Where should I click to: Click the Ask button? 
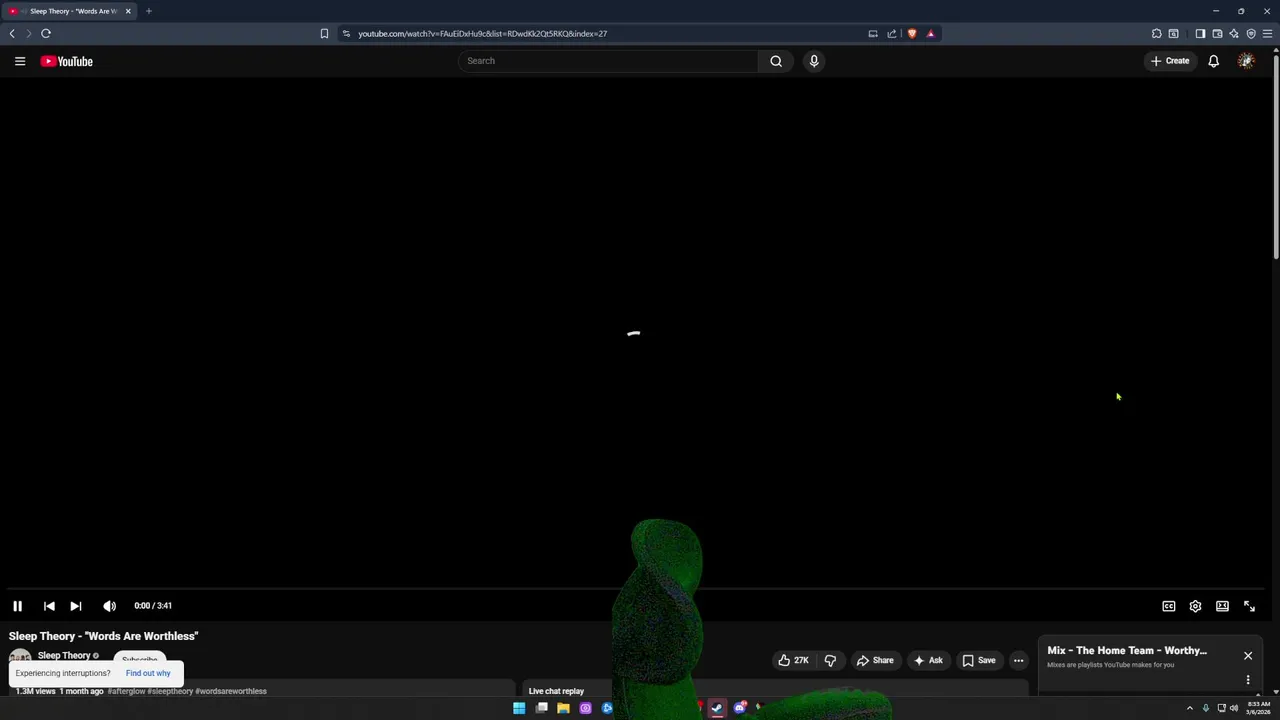928,660
